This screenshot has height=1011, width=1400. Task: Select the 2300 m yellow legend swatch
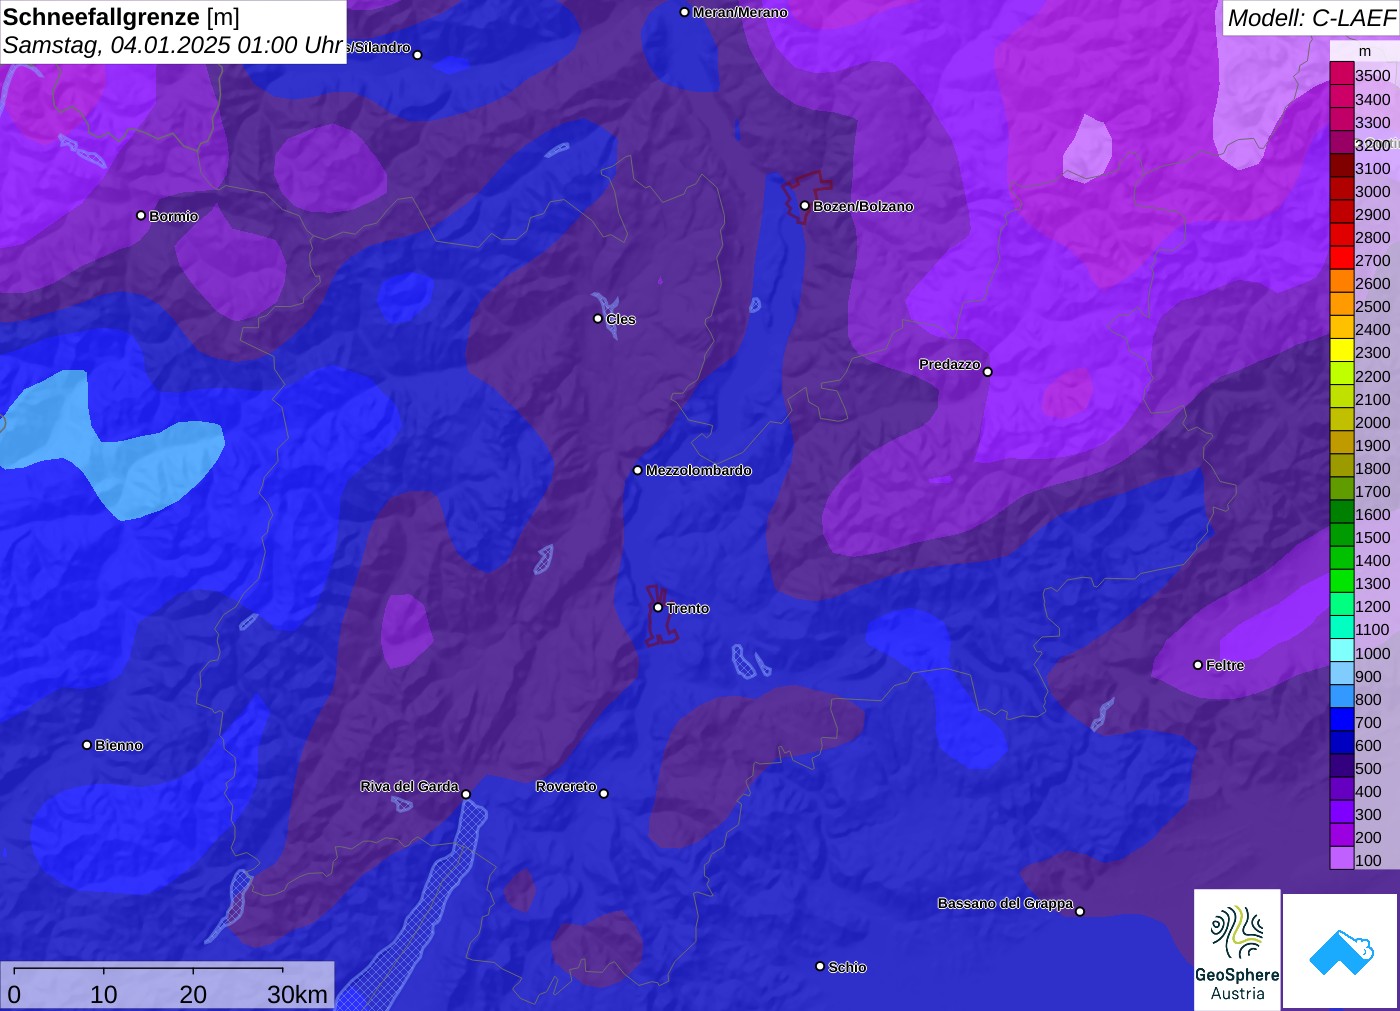[1341, 351]
